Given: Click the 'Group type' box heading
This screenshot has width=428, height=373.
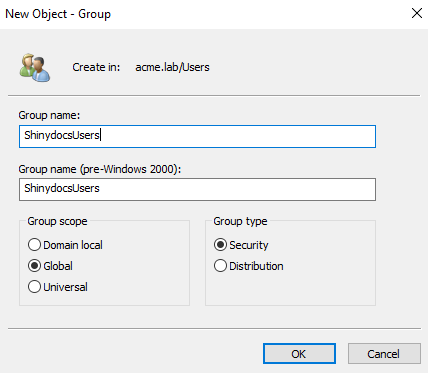Looking at the screenshot, I should pos(240,221).
